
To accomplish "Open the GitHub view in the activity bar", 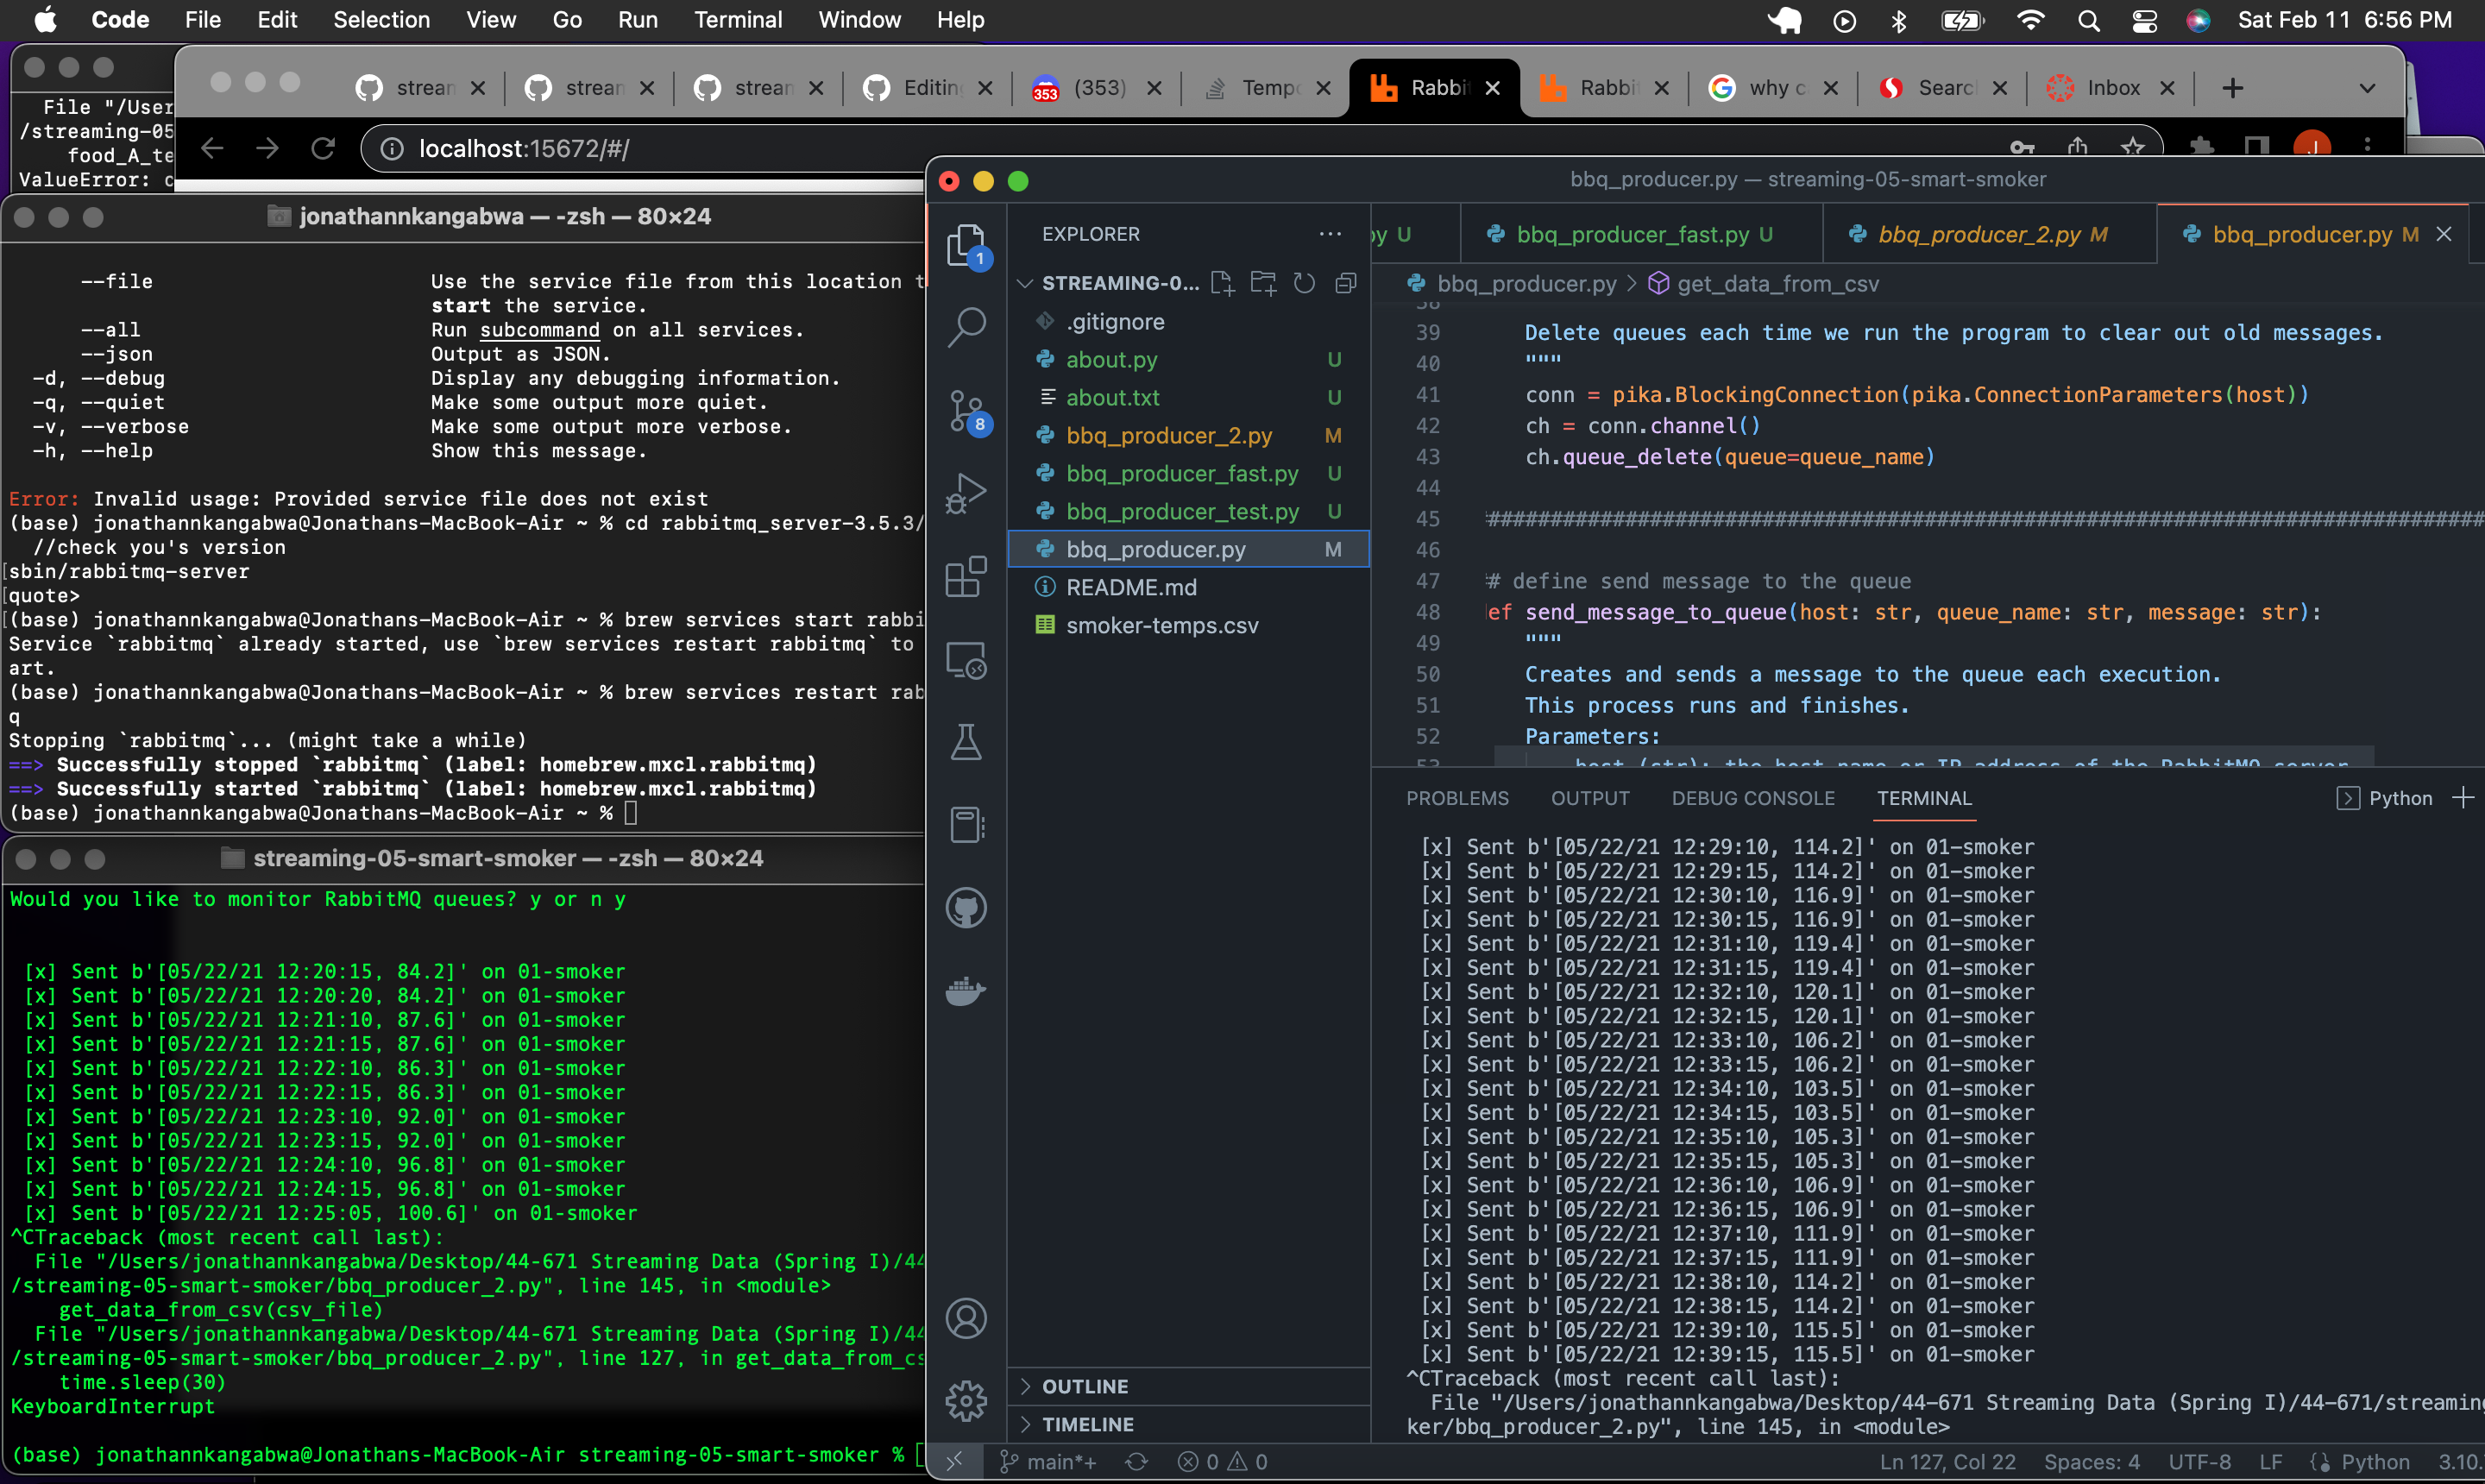I will (x=966, y=907).
